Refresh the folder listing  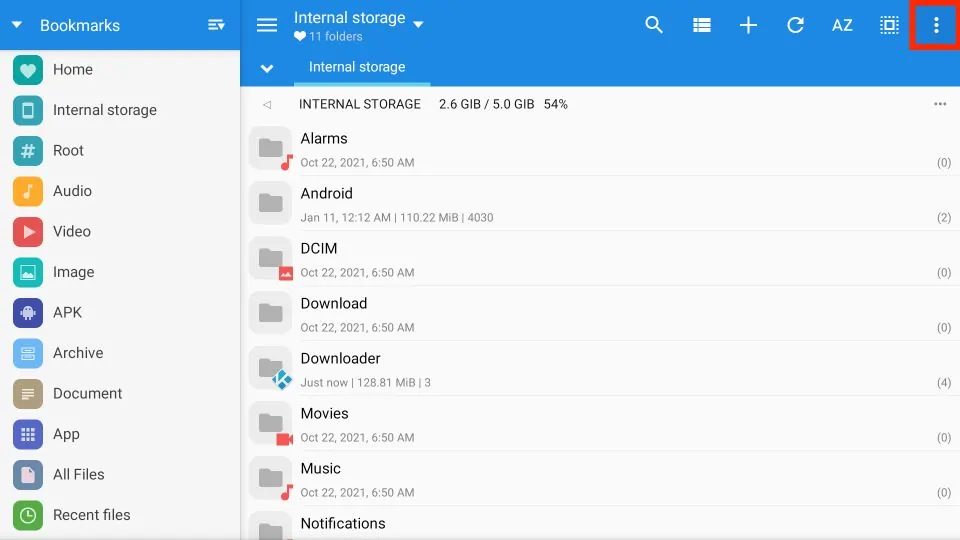pos(795,26)
